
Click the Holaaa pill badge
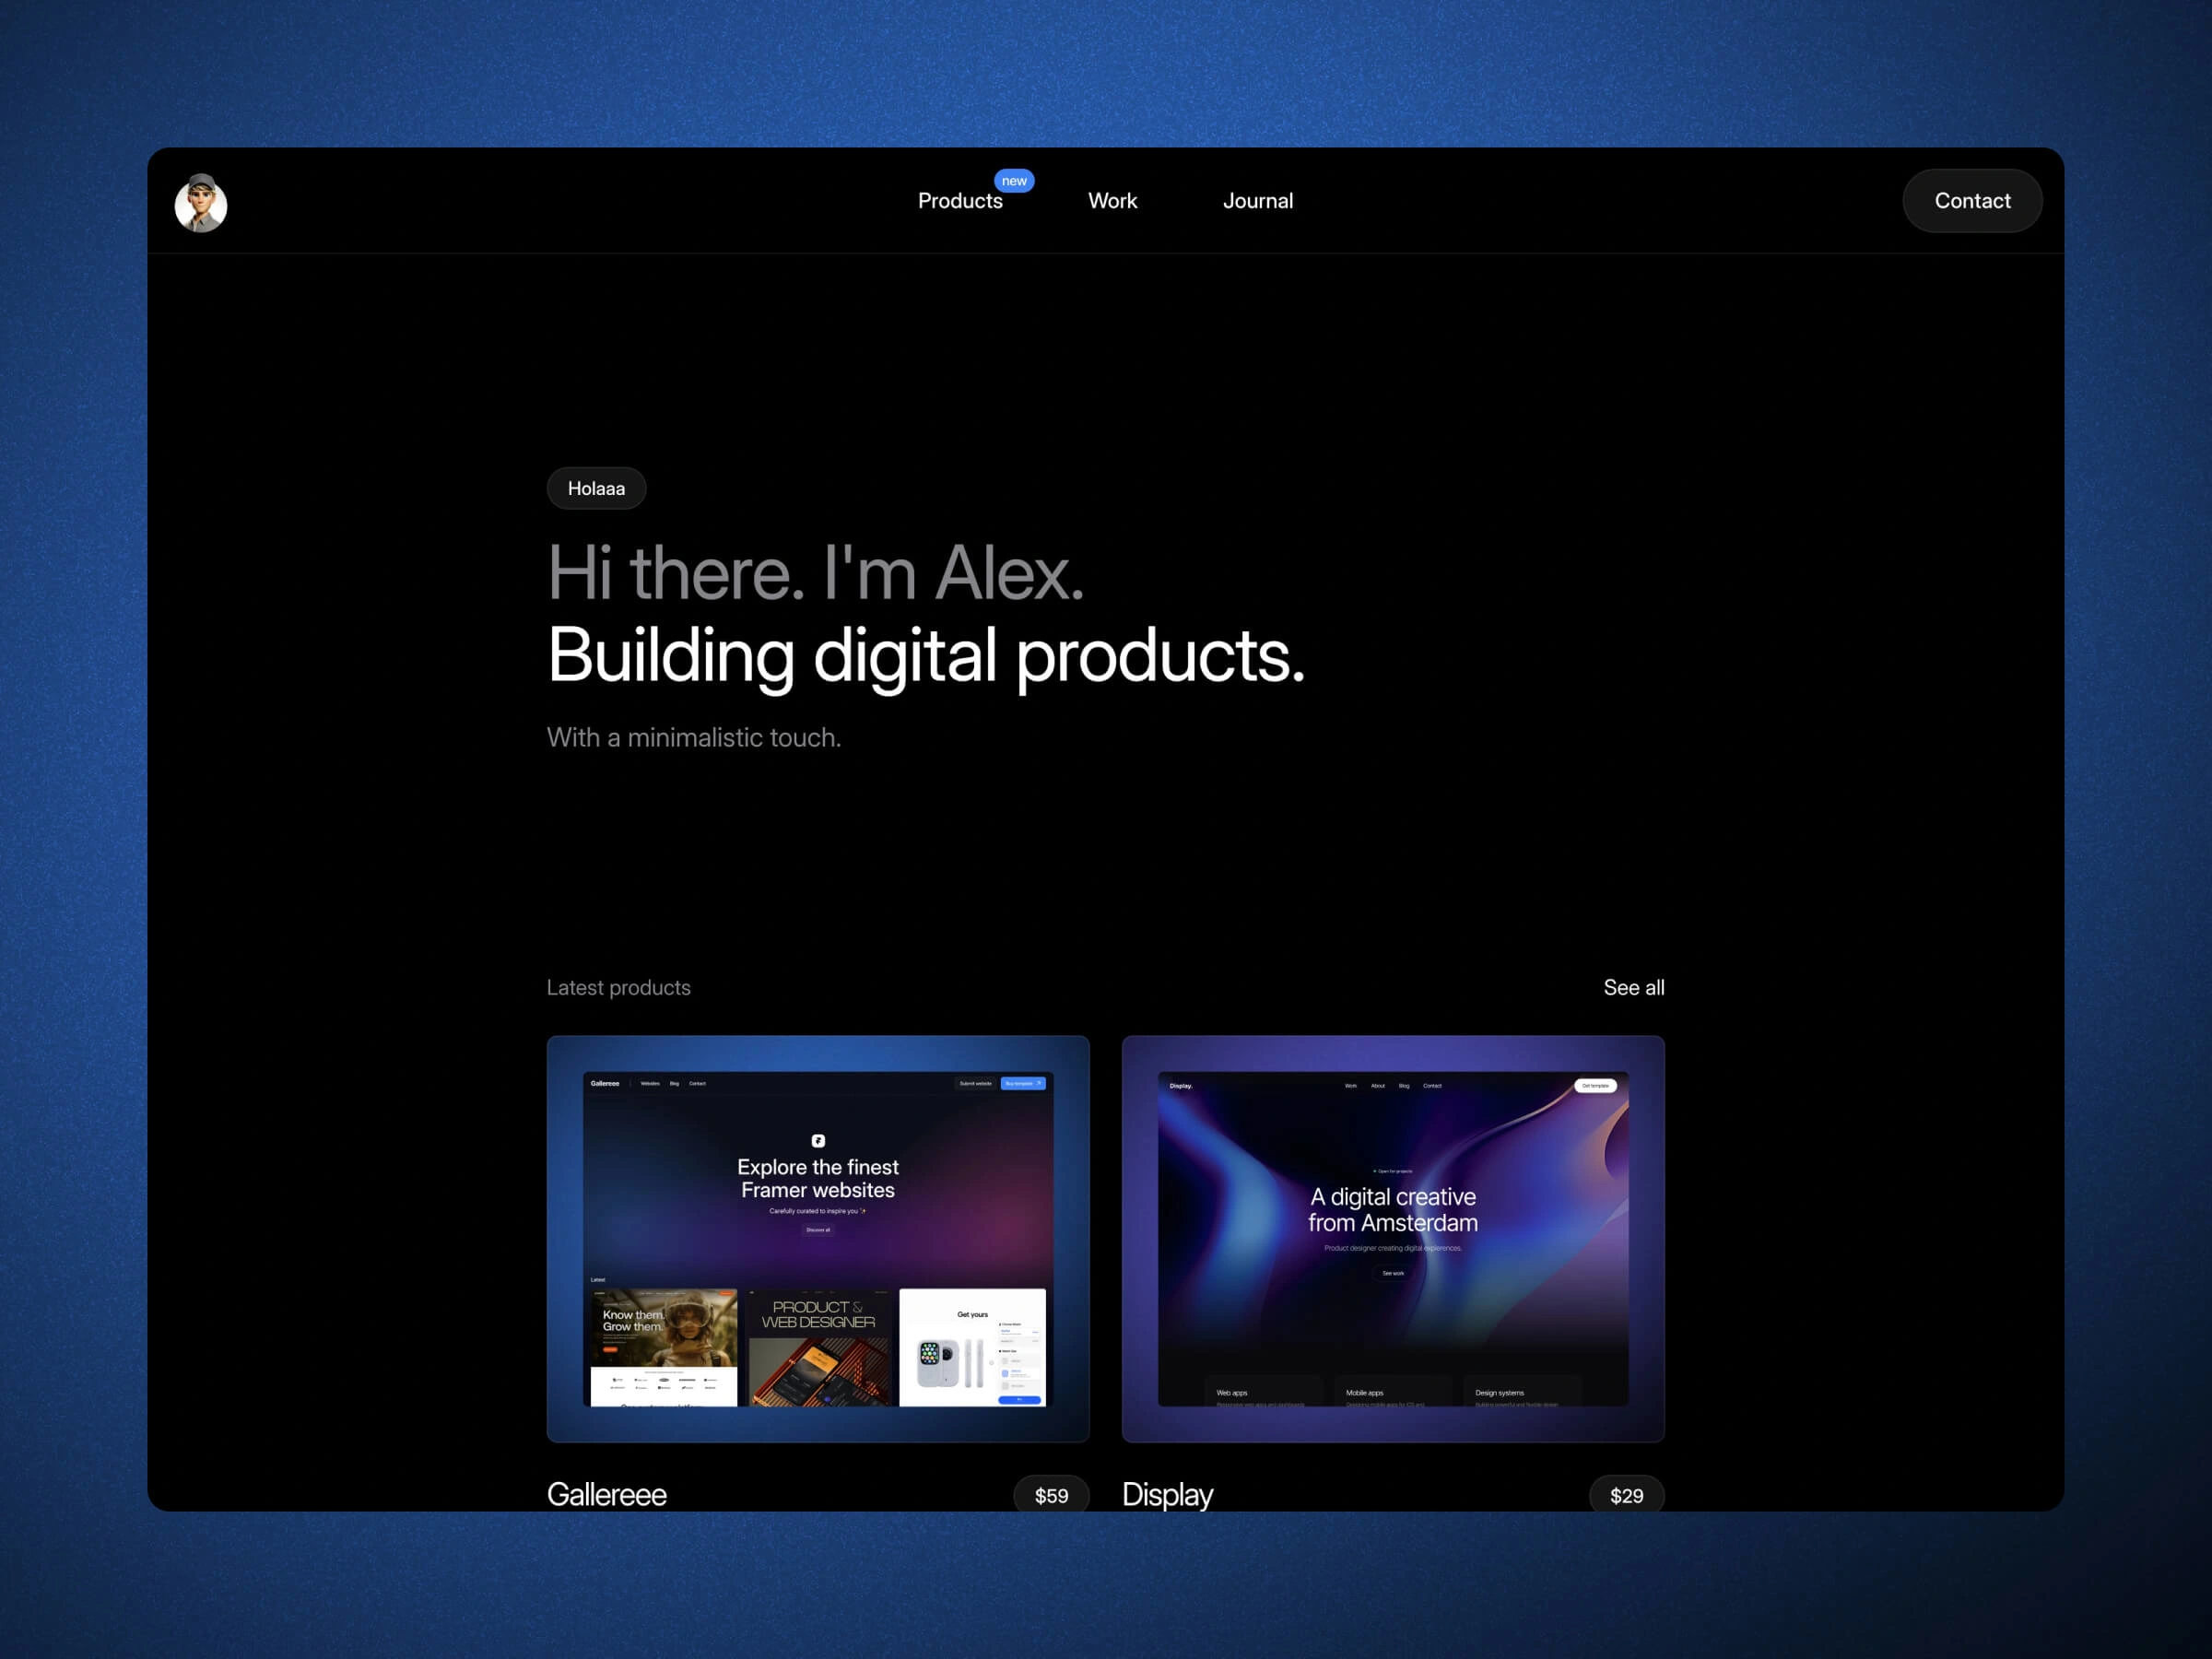pyautogui.click(x=596, y=488)
